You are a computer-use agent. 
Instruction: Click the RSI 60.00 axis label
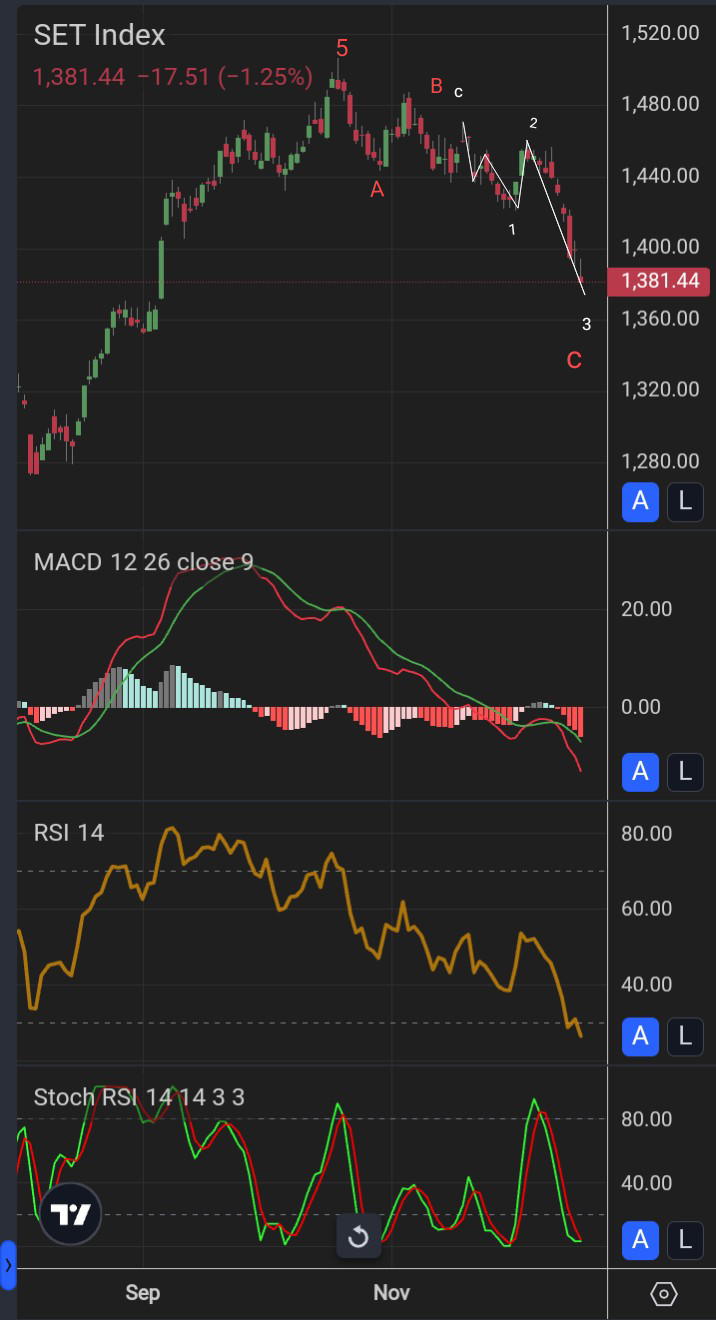coord(647,909)
